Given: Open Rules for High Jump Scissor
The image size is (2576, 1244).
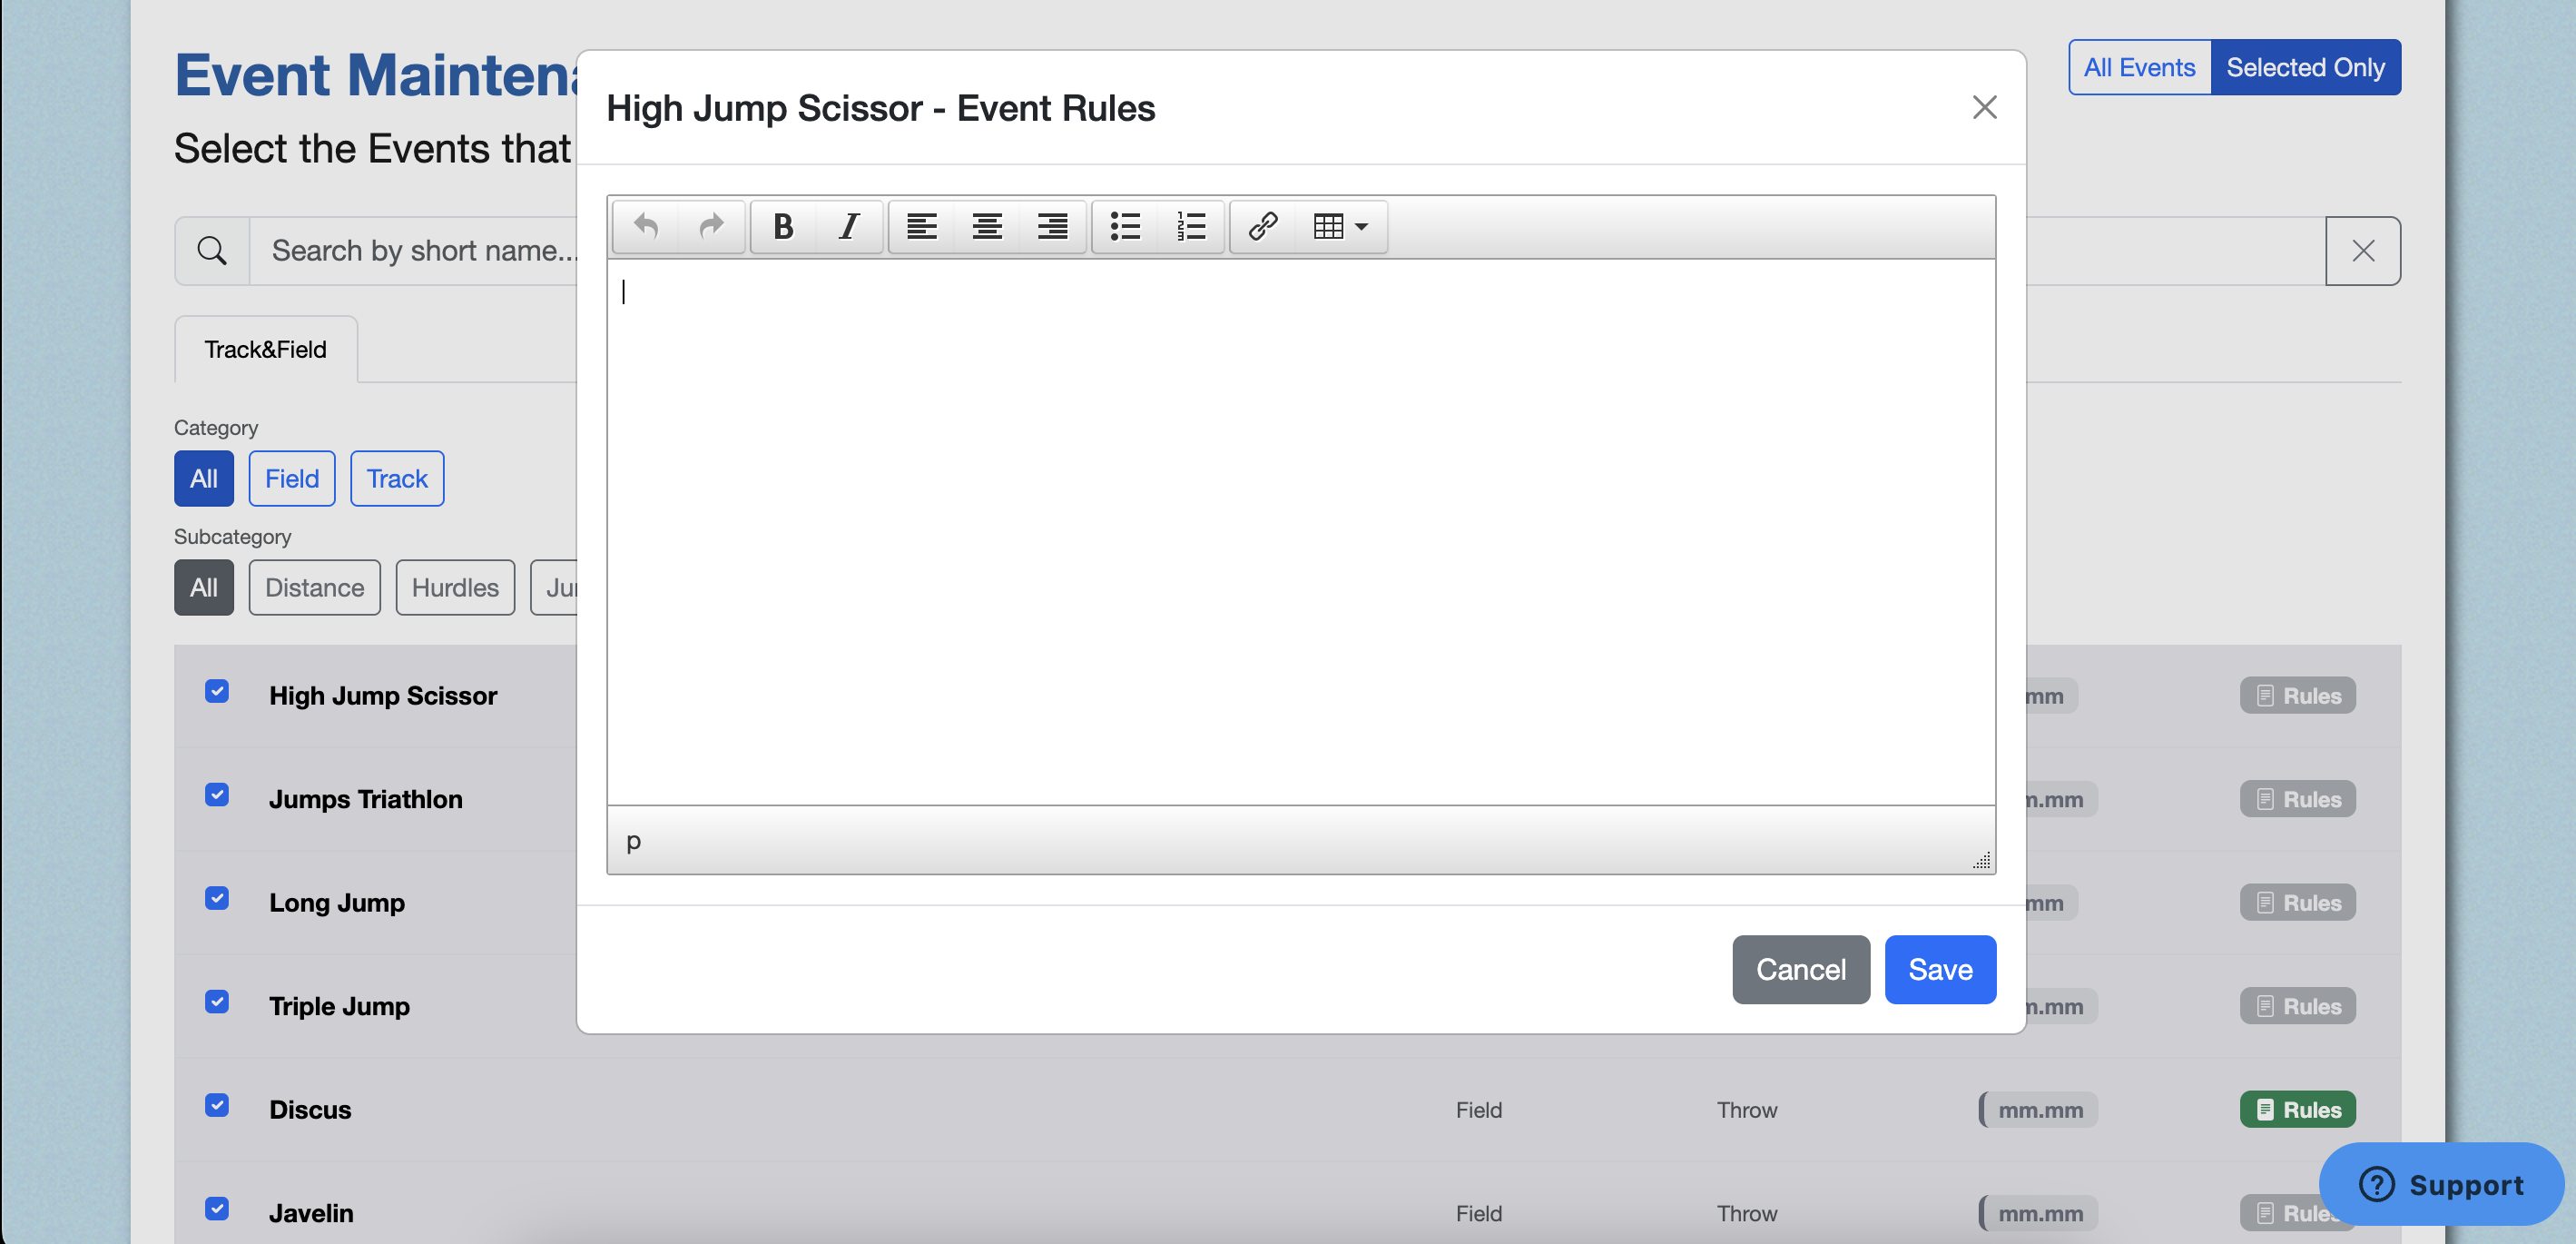Looking at the screenshot, I should point(2297,696).
